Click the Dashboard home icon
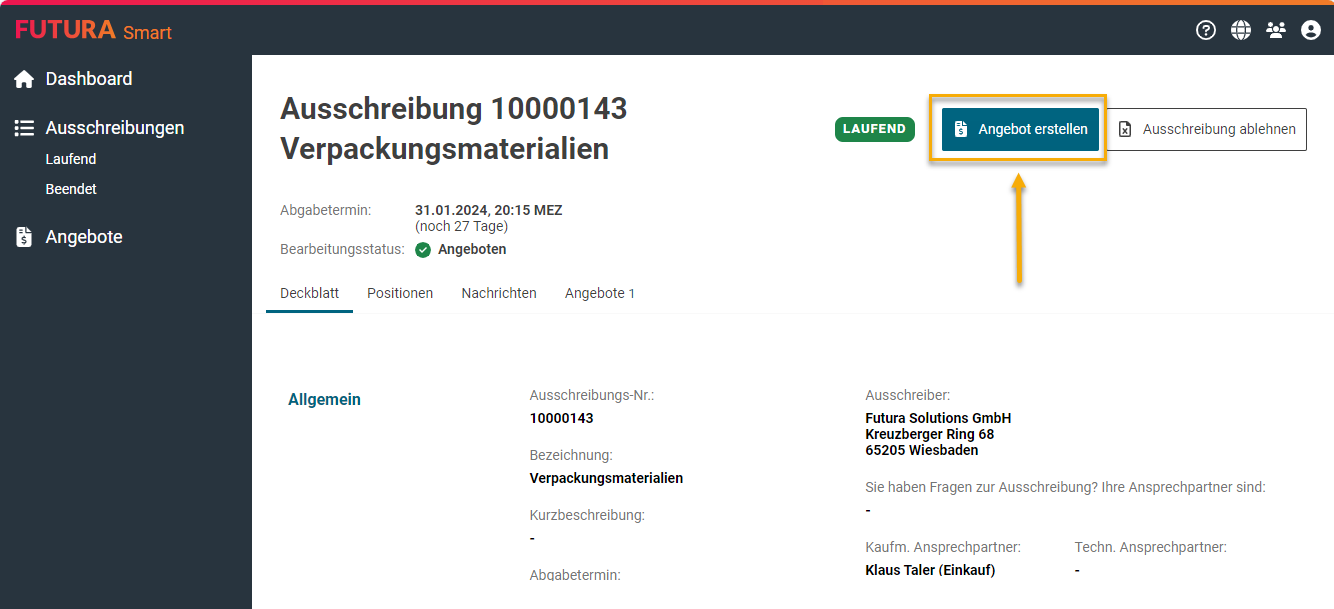The height and width of the screenshot is (609, 1334). pyautogui.click(x=24, y=79)
